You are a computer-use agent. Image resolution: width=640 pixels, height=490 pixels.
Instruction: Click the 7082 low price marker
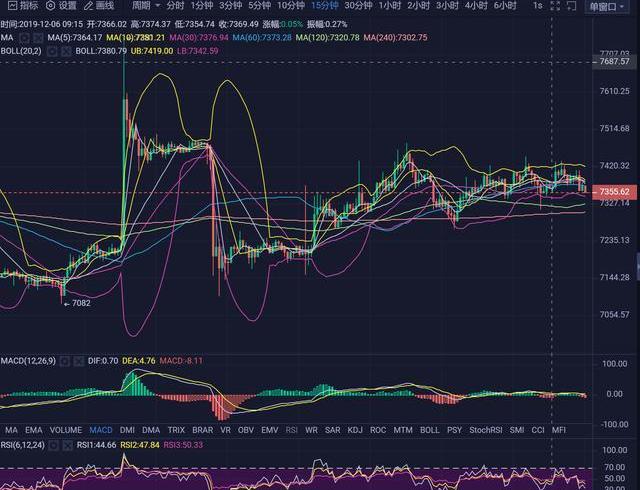pyautogui.click(x=77, y=303)
